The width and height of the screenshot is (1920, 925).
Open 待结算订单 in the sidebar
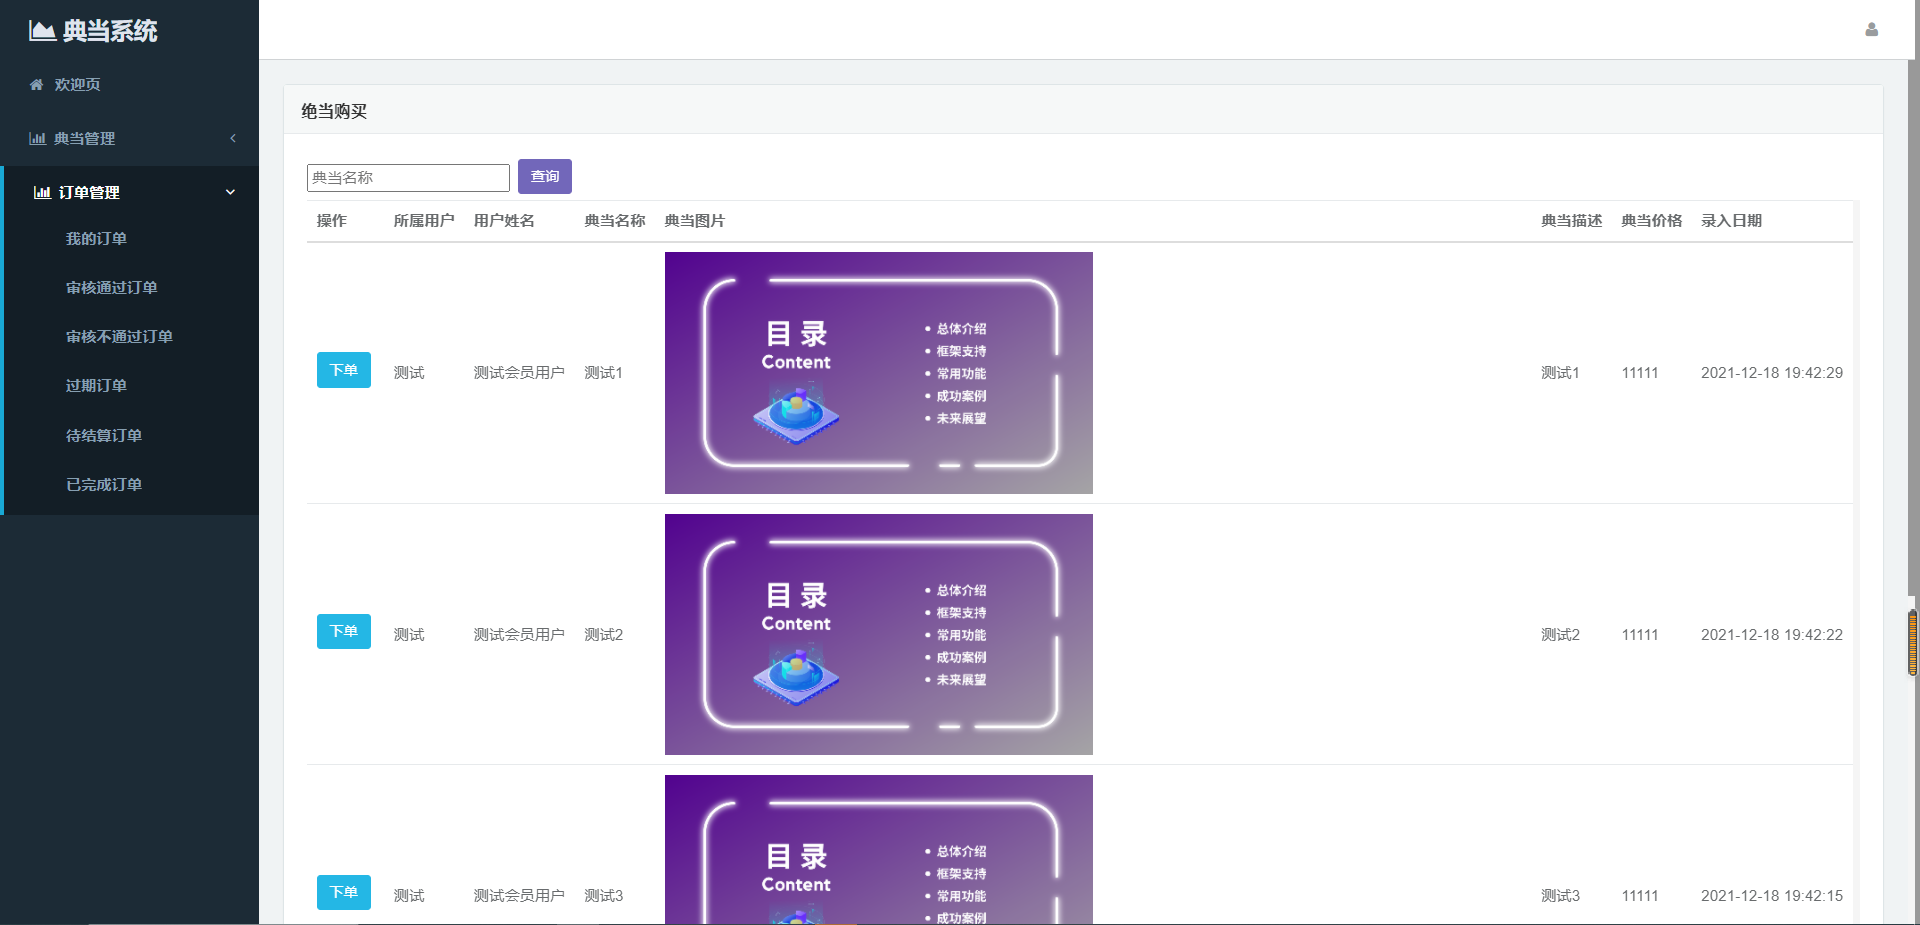click(104, 436)
